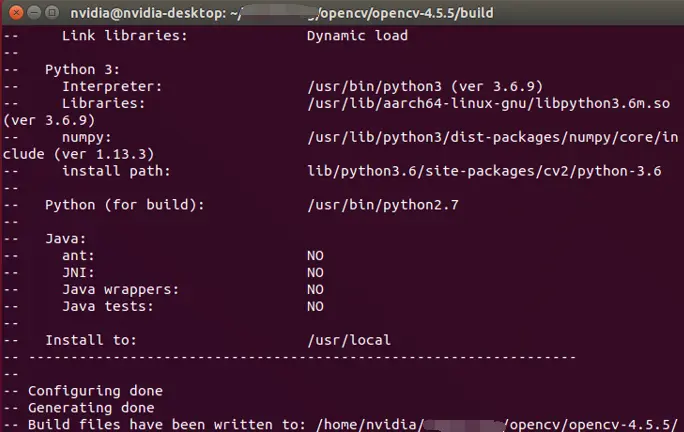Click the cv2 python-3.6 install path
The width and height of the screenshot is (684, 432).
tap(484, 171)
